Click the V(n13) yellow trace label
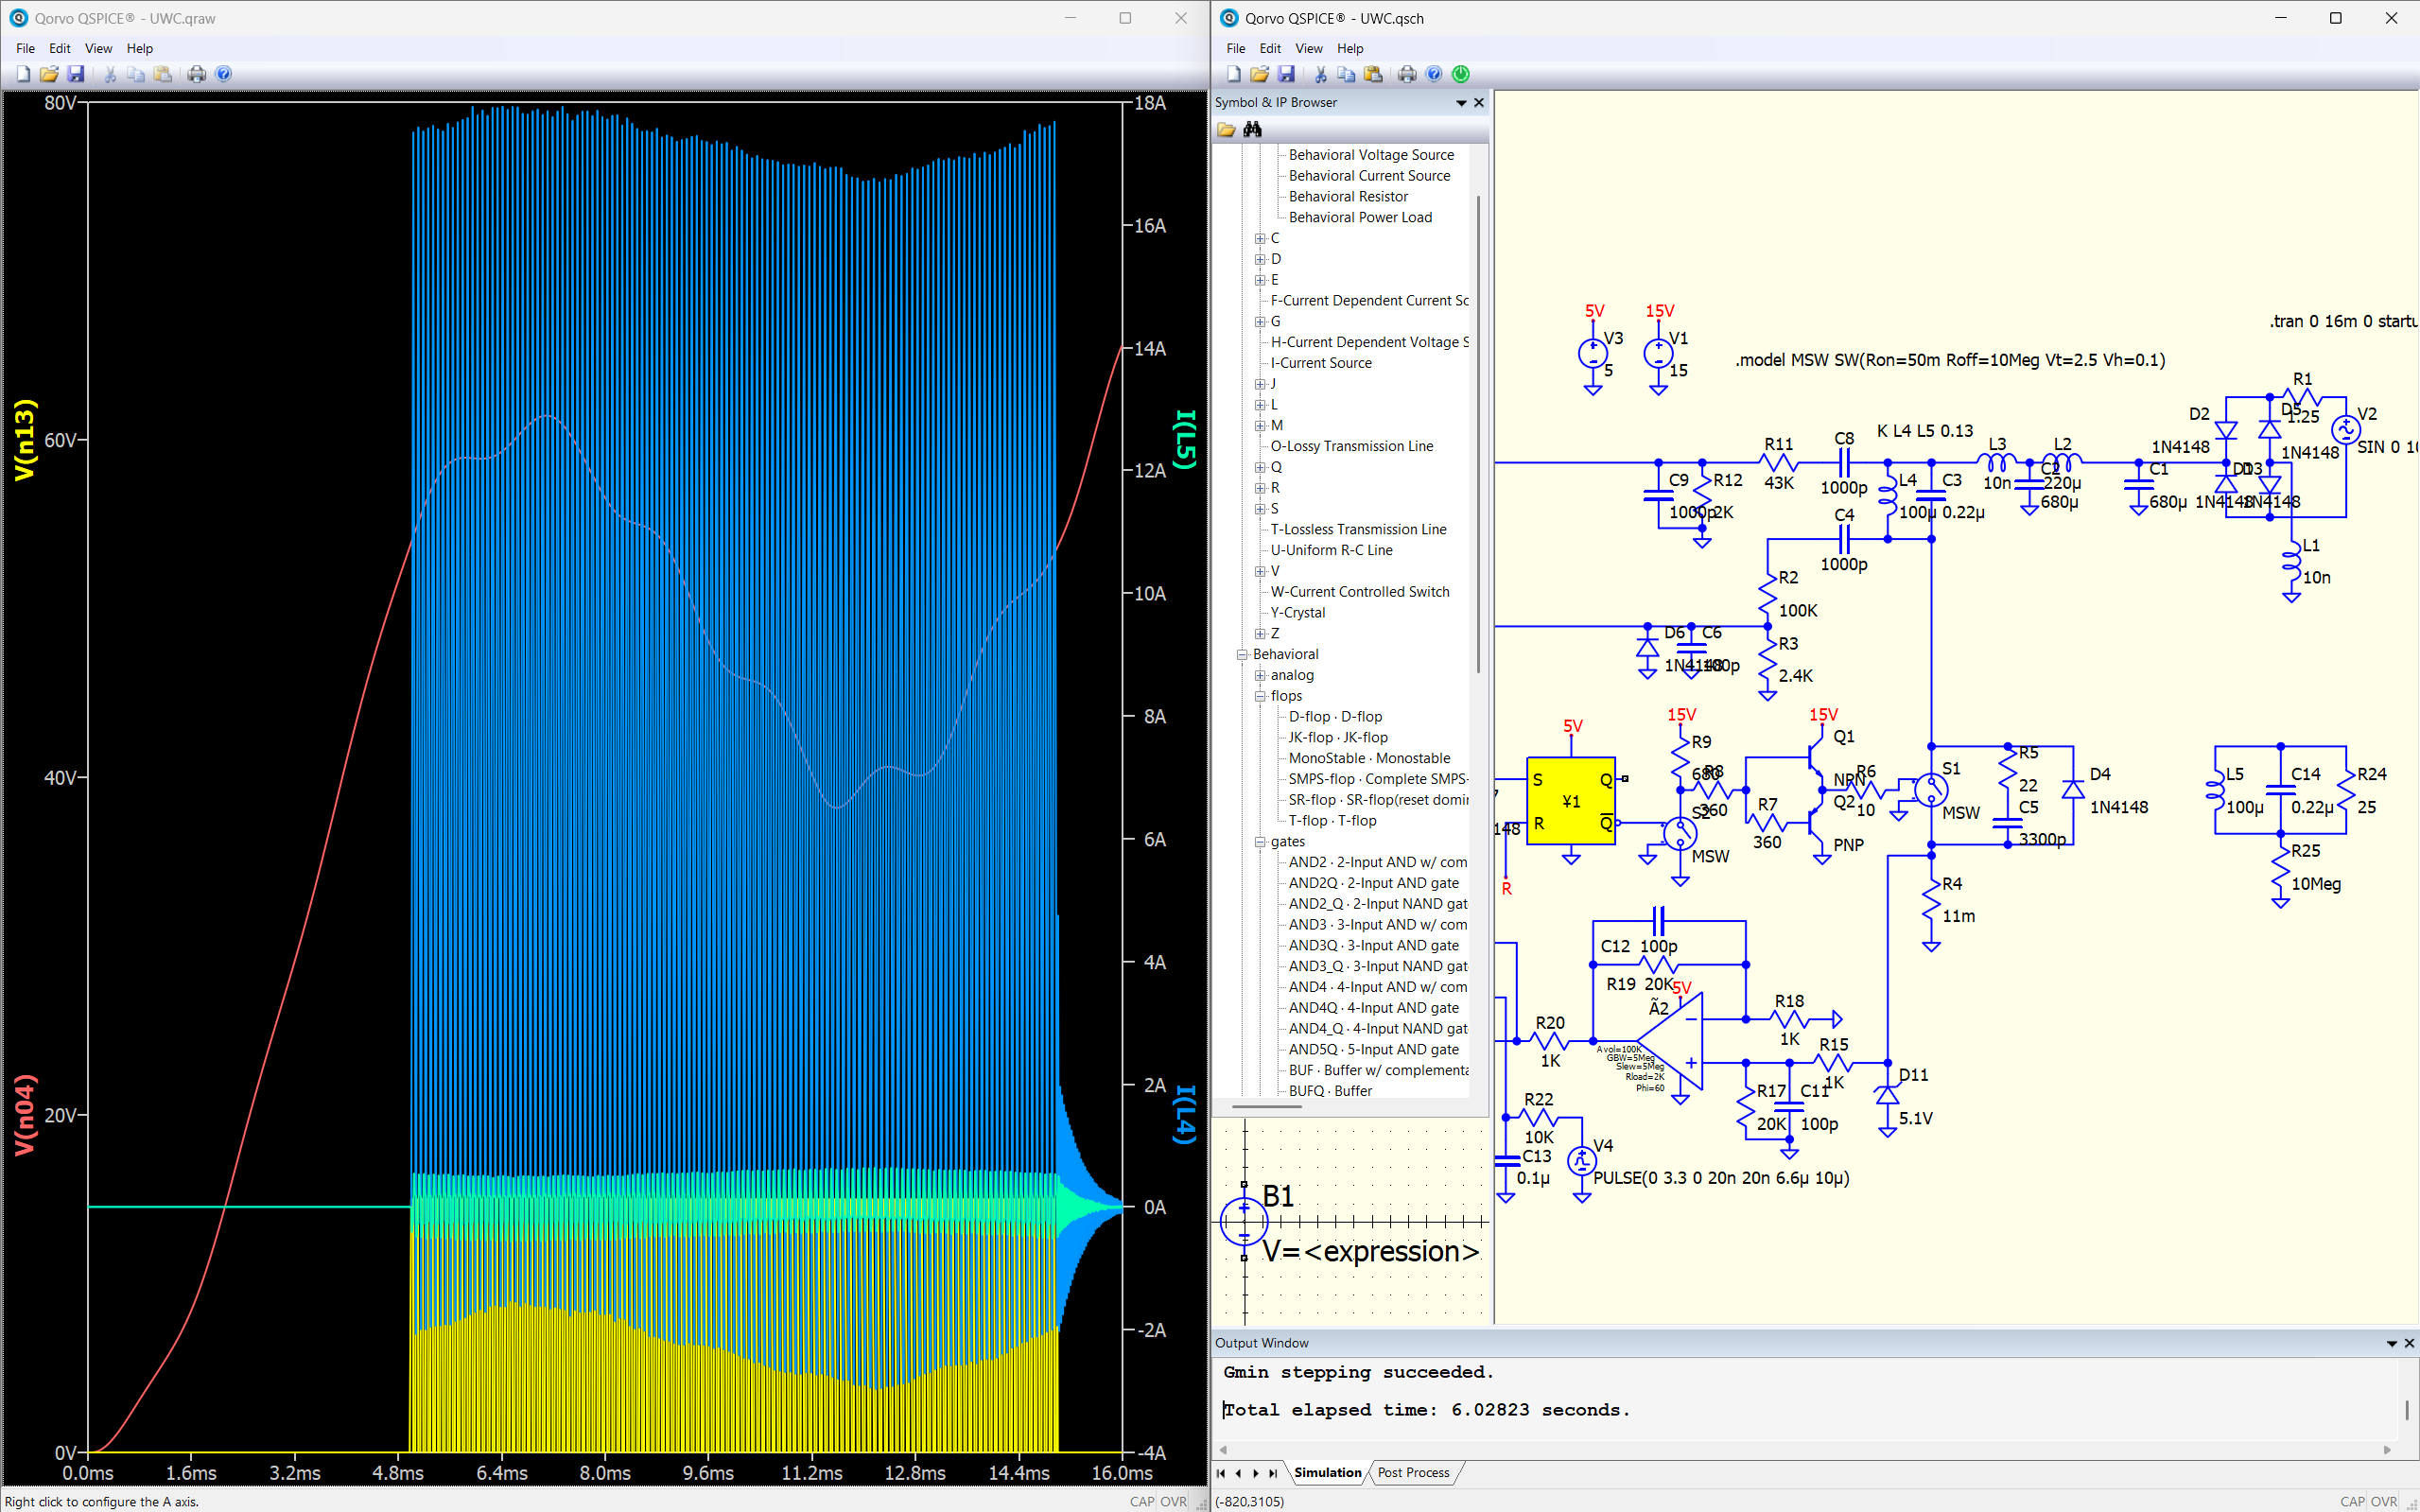Image resolution: width=2420 pixels, height=1512 pixels. coord(24,440)
